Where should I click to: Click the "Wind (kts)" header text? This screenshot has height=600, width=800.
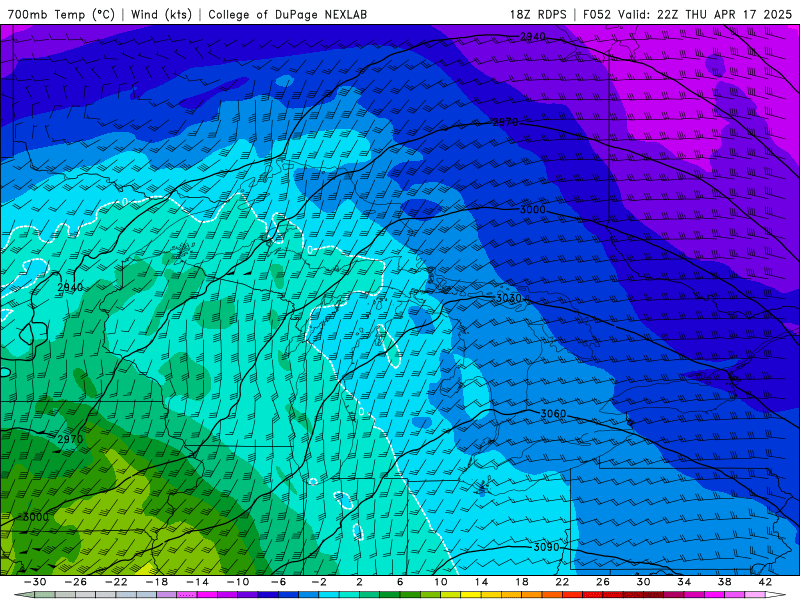click(161, 14)
